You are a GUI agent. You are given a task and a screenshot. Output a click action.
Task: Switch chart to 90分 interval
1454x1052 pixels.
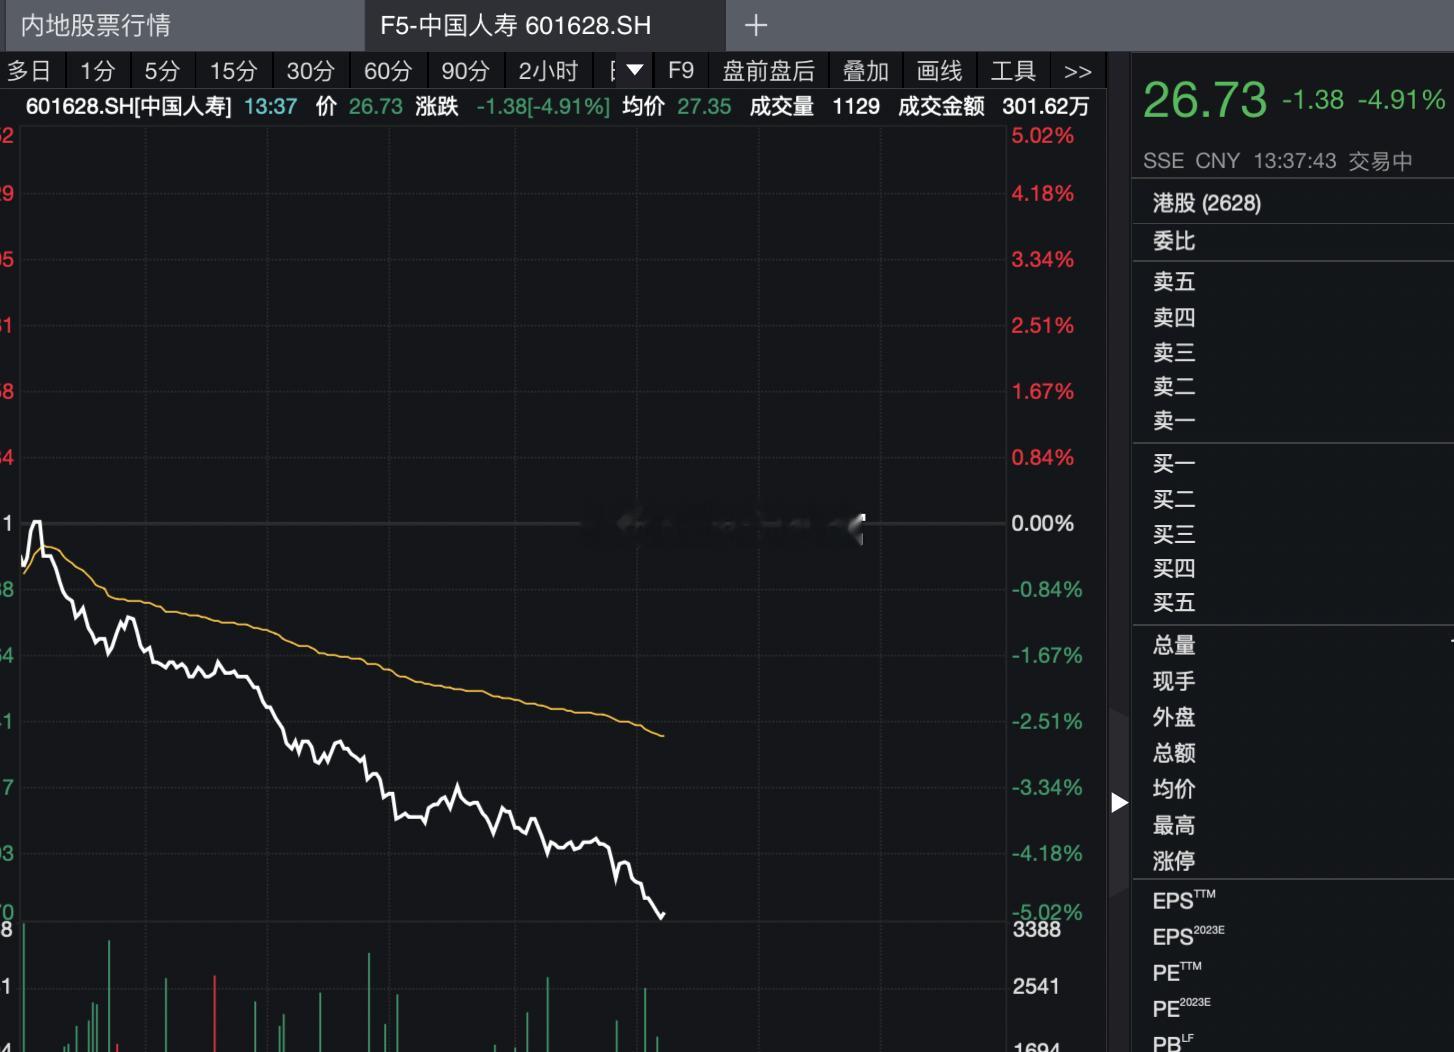point(465,71)
